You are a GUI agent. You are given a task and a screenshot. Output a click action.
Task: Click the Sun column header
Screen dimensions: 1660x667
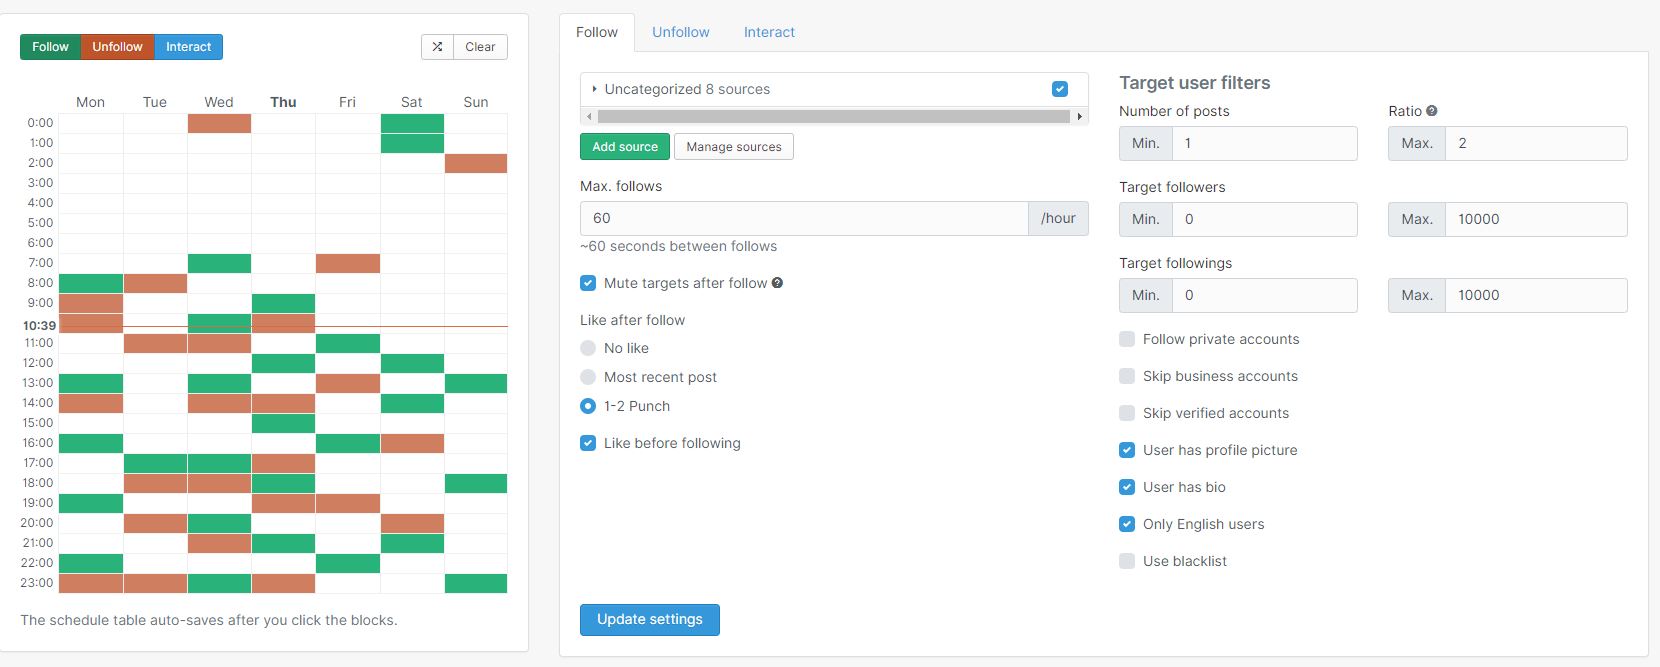(x=476, y=102)
